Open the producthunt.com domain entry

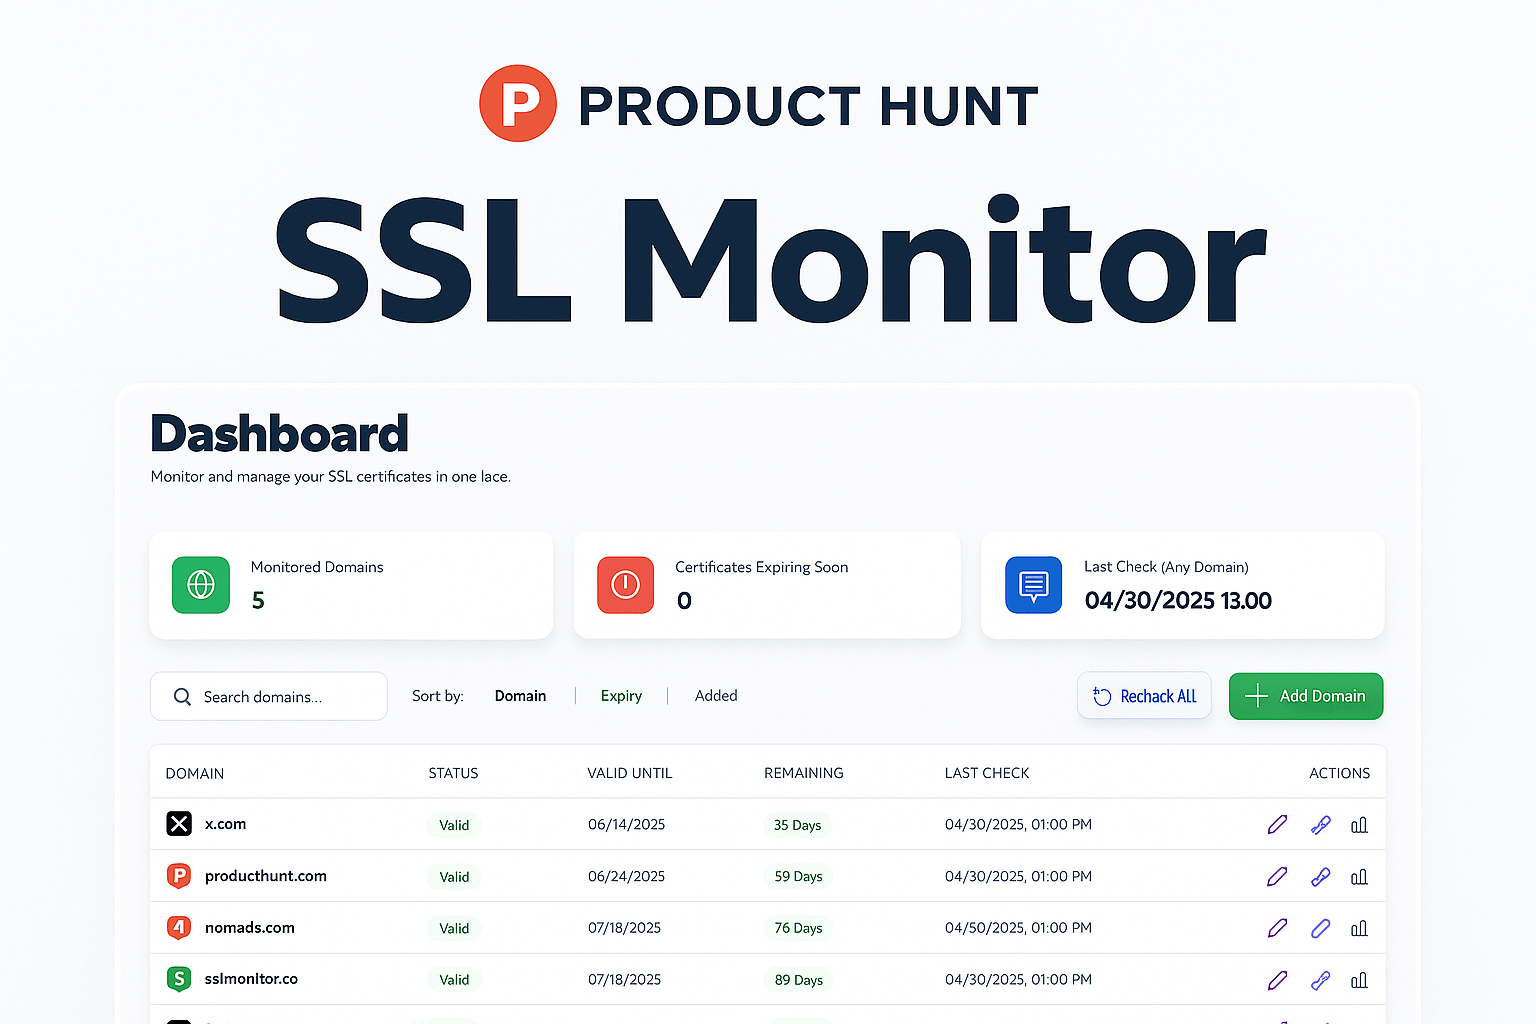[x=265, y=876]
